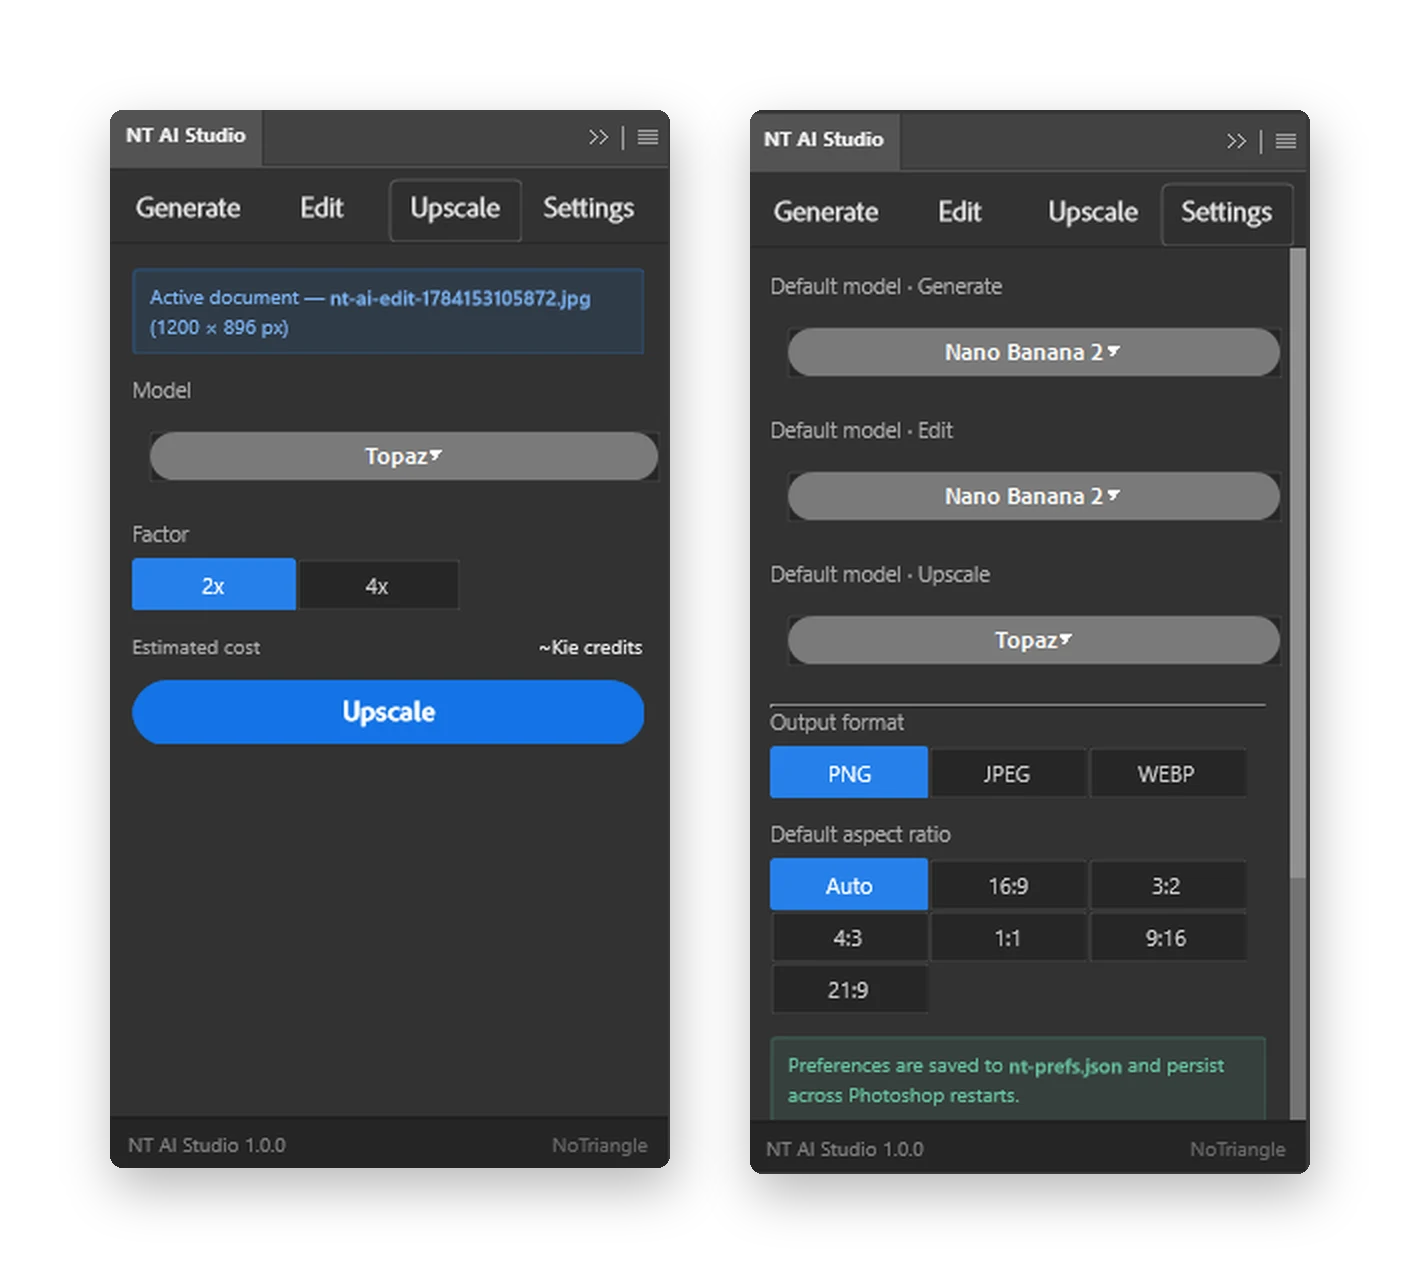The width and height of the screenshot is (1420, 1284).
Task: Click 'Default aspect ratio' label
Action: tap(860, 834)
